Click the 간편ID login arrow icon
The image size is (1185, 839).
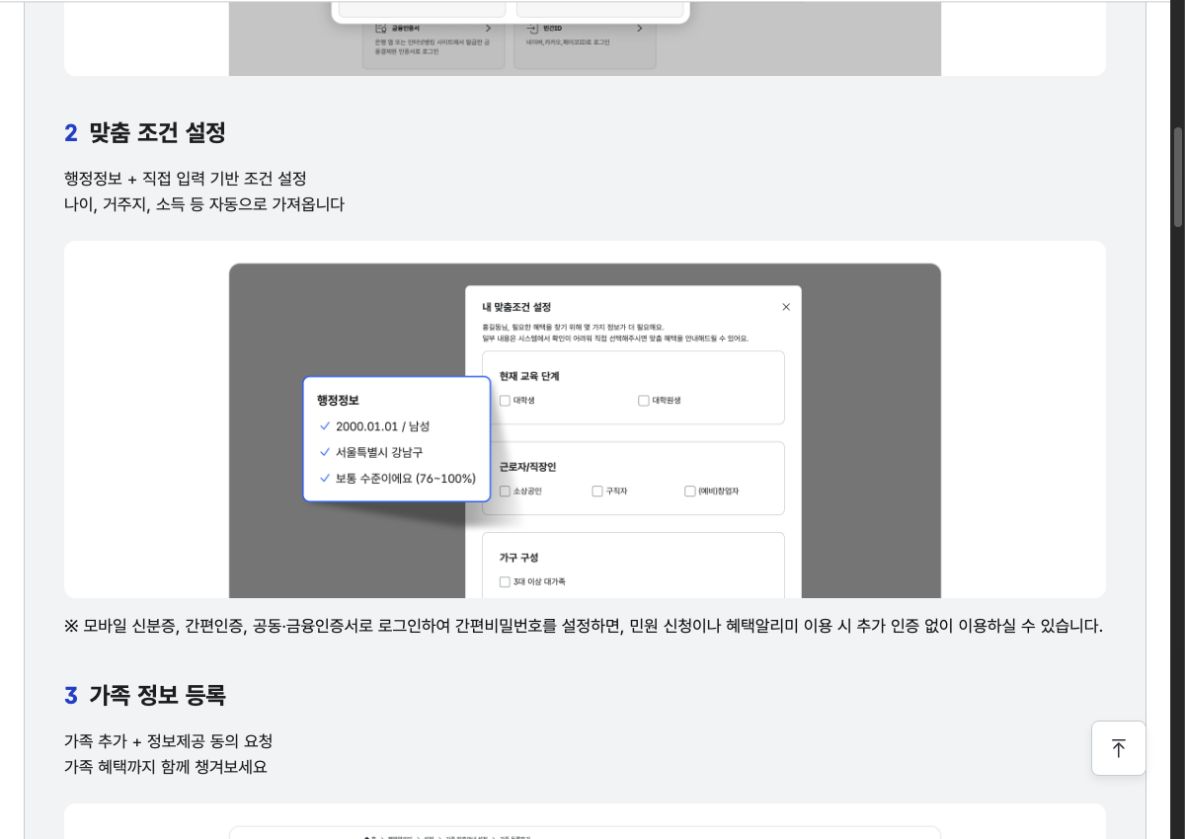(532, 28)
